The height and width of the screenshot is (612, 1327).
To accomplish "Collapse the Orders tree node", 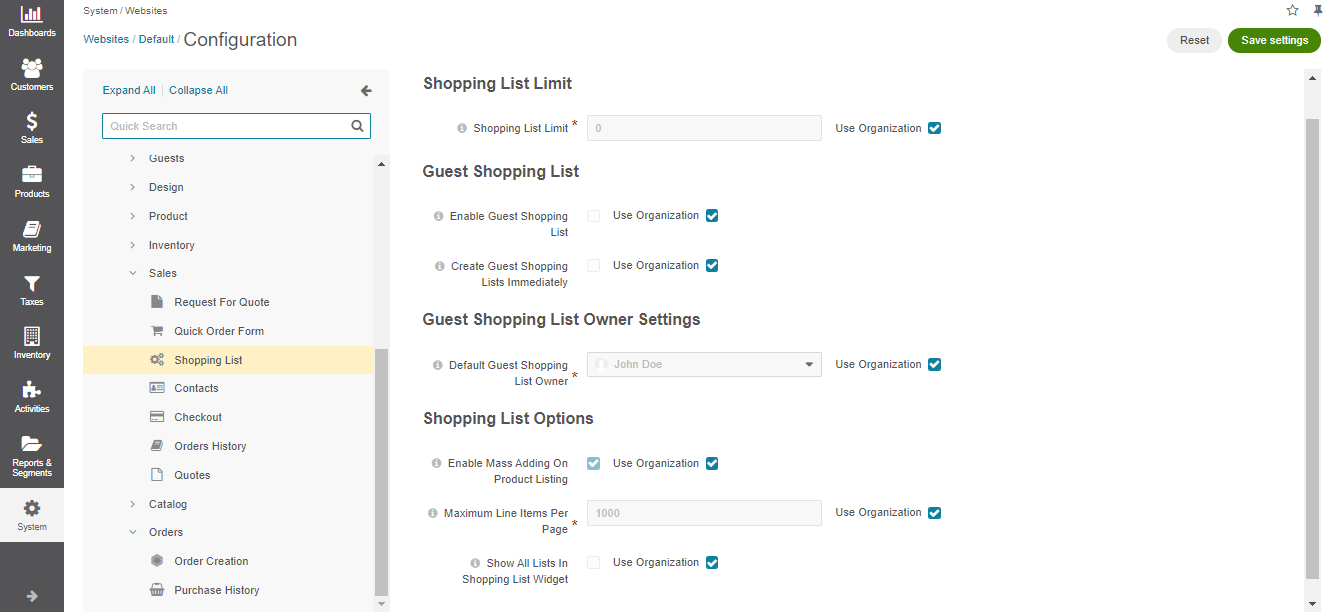I will [133, 532].
